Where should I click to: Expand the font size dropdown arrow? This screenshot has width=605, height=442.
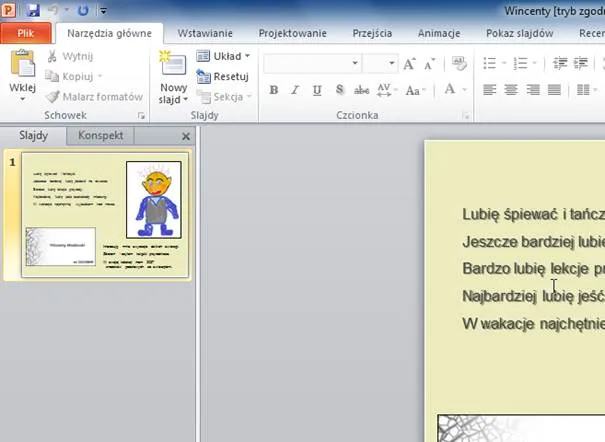392,63
